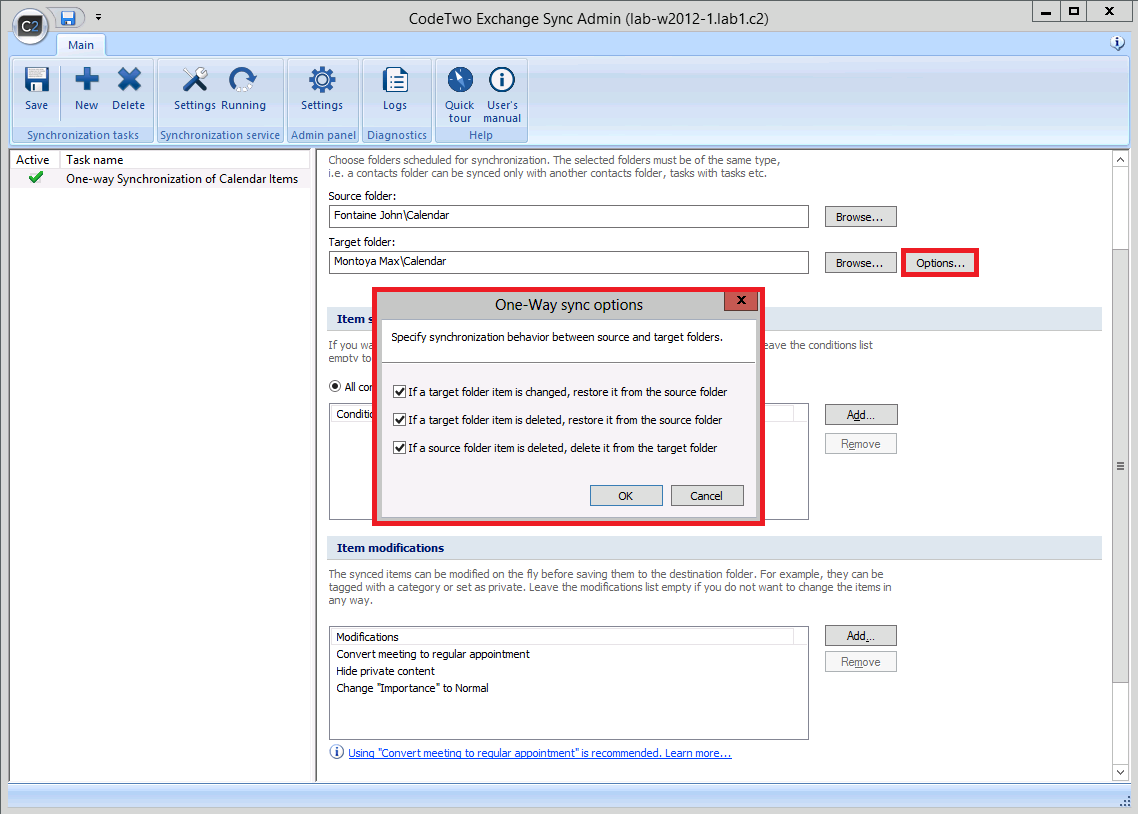The image size is (1138, 814).
Task: Open Admin panel Settings gear
Action: pos(322,89)
